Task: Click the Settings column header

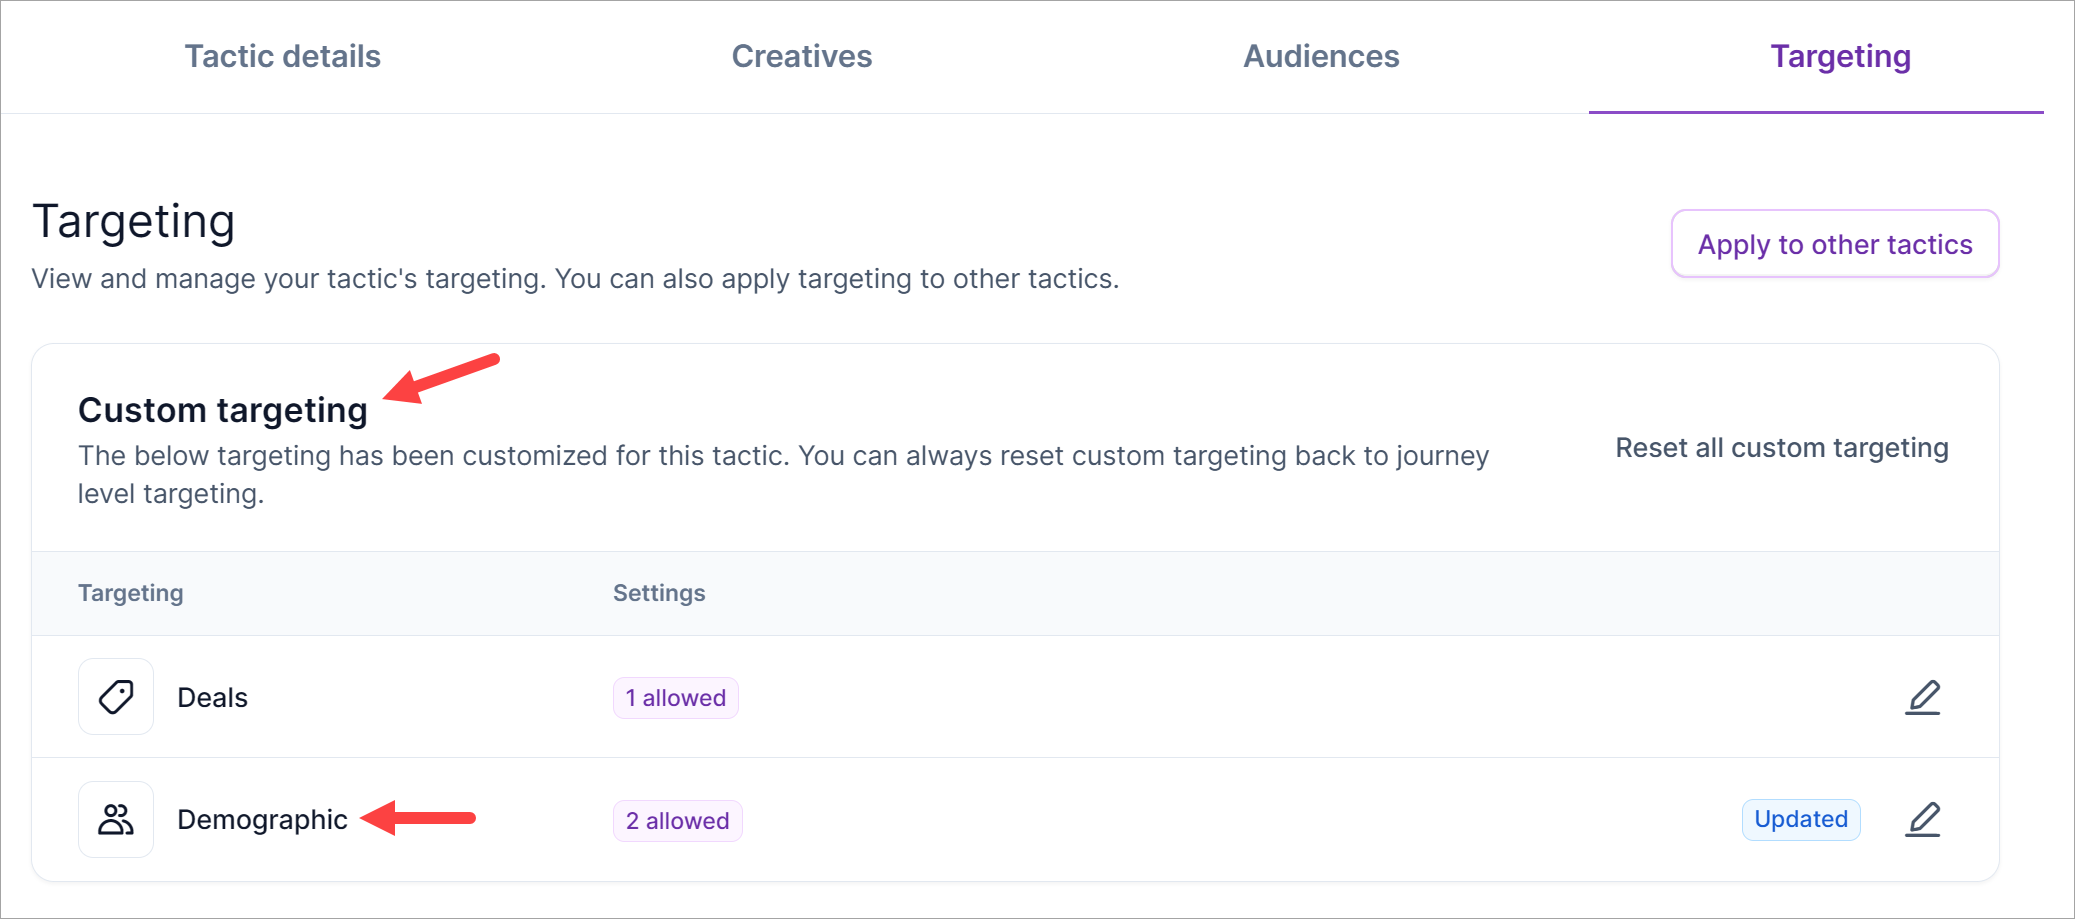Action: (x=659, y=593)
